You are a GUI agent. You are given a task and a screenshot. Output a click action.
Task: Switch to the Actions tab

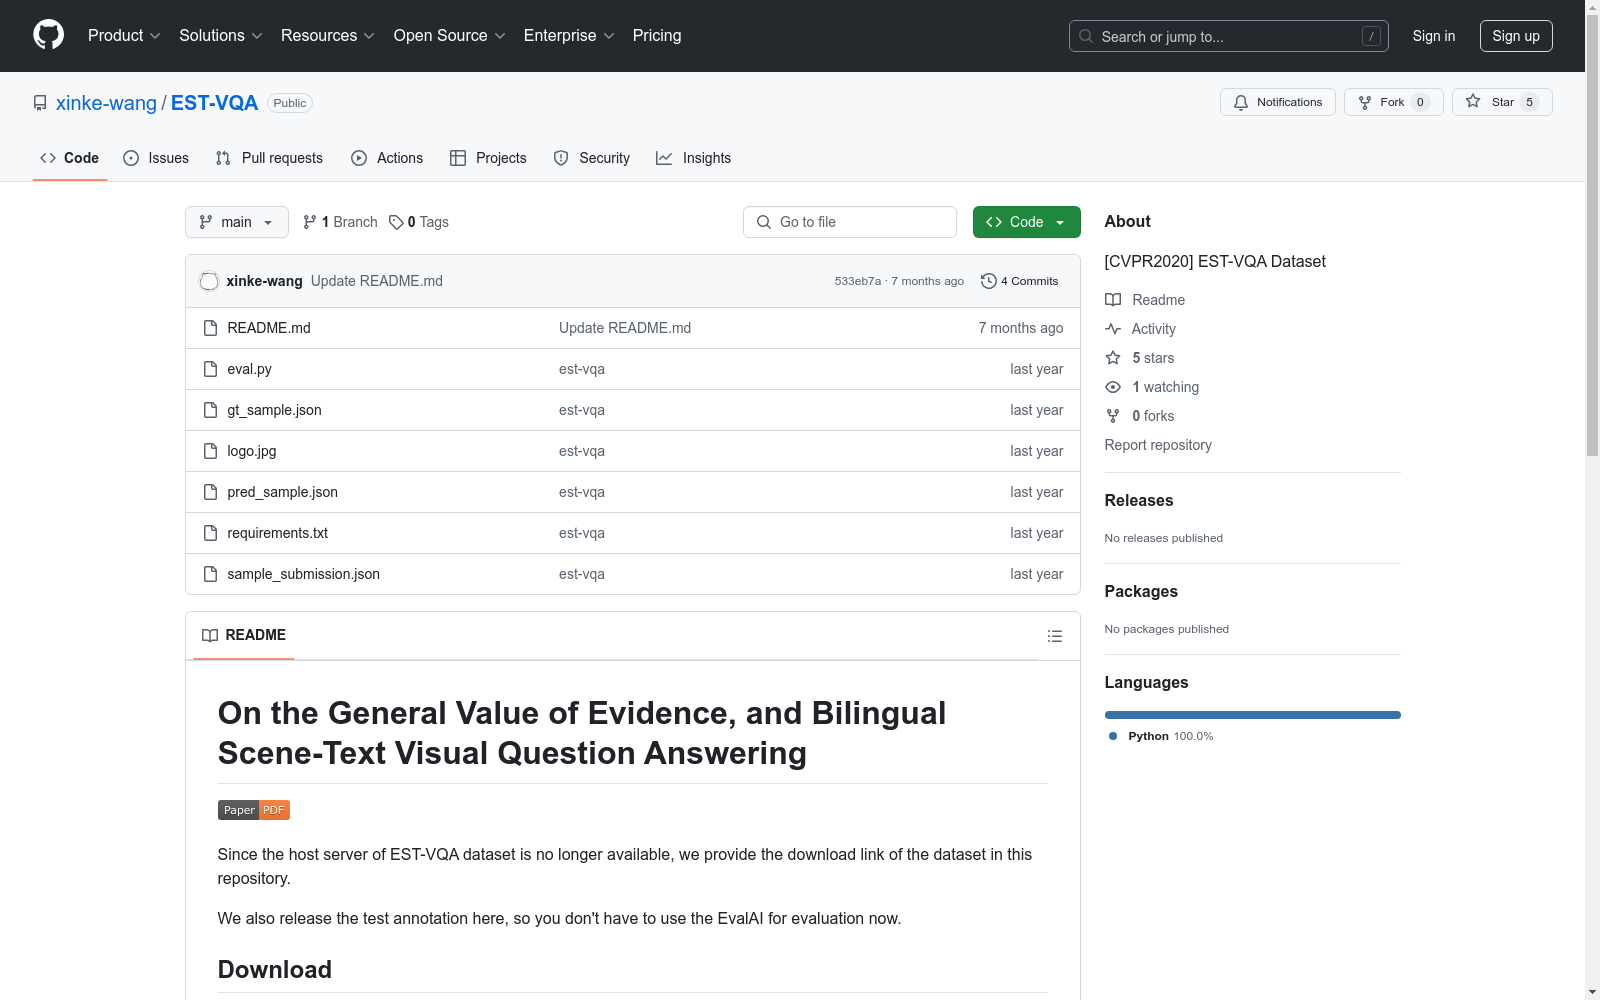tap(387, 158)
